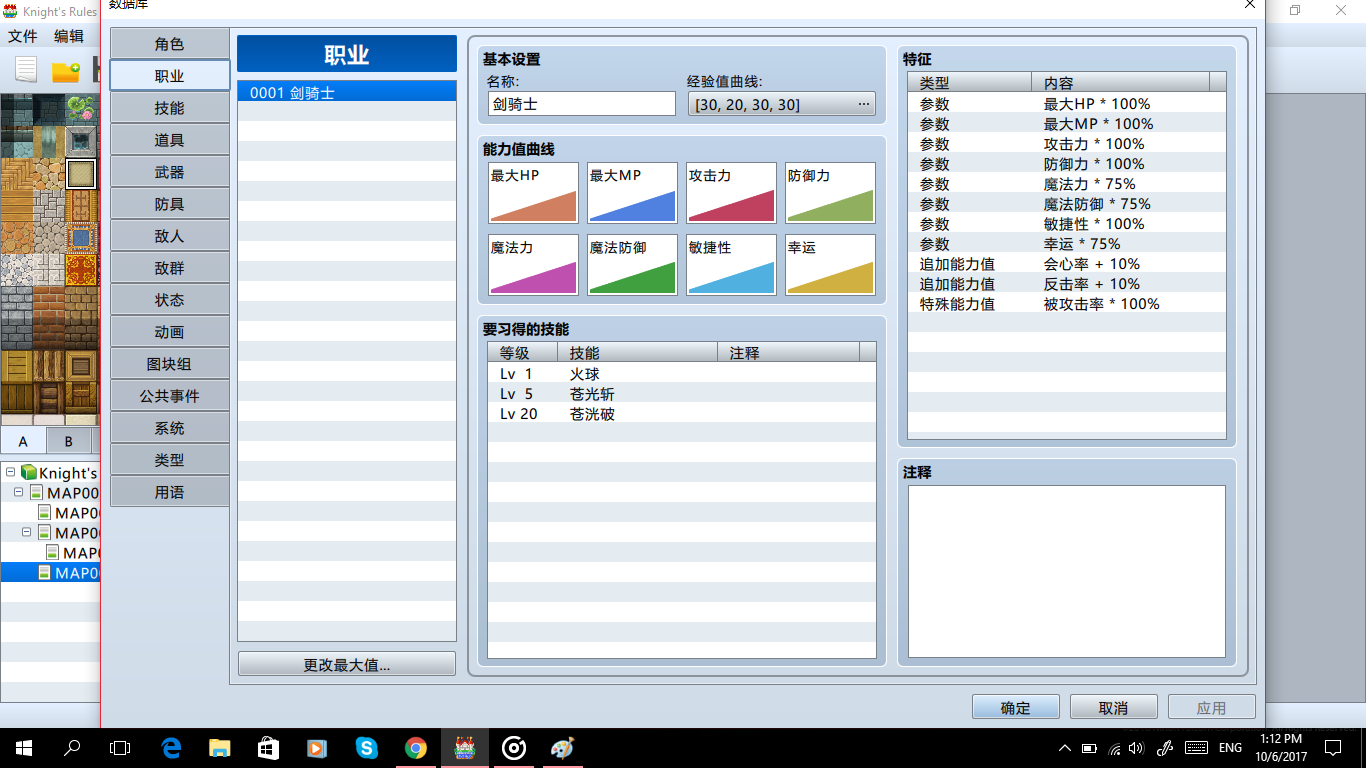
Task: Select the 会心率 + 10% trait row
Action: tap(1067, 264)
